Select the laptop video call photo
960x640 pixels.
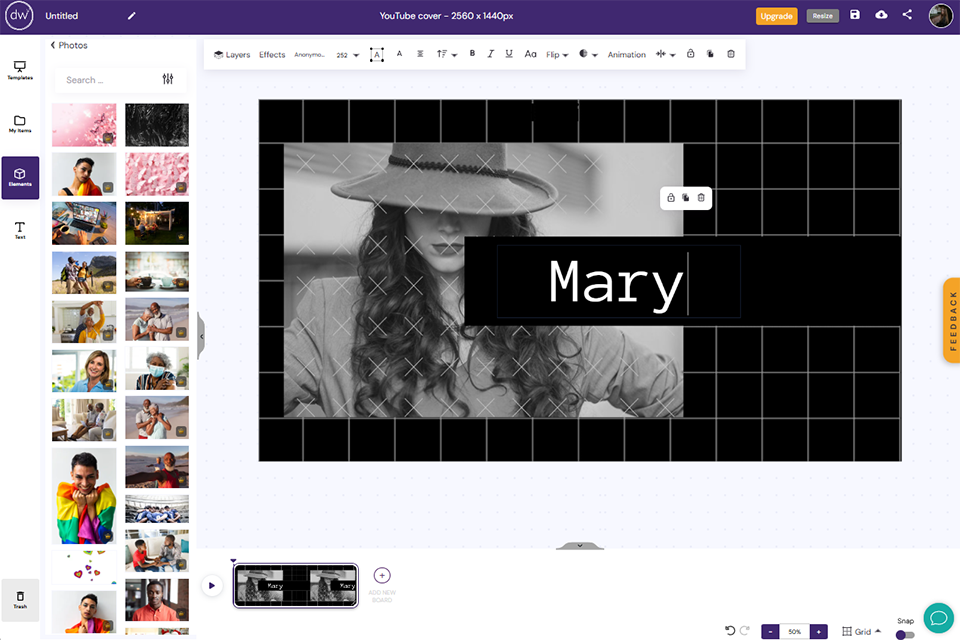click(x=84, y=224)
